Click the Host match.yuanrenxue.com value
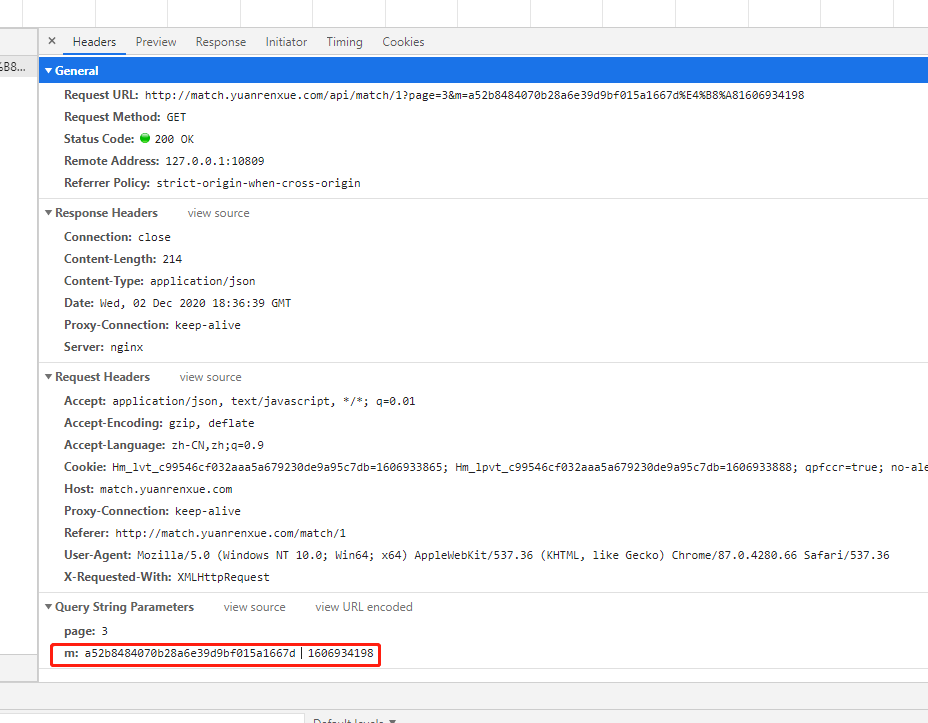 [x=166, y=489]
